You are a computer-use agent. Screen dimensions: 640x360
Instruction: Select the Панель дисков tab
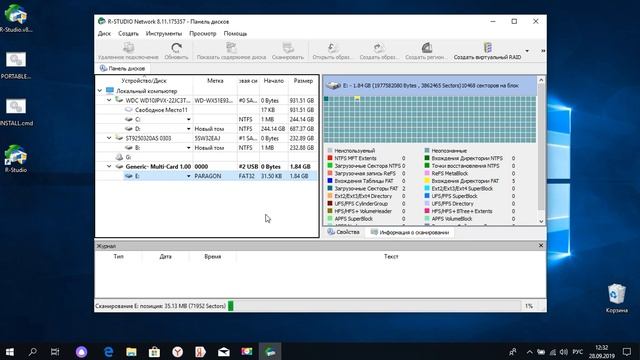(122, 68)
